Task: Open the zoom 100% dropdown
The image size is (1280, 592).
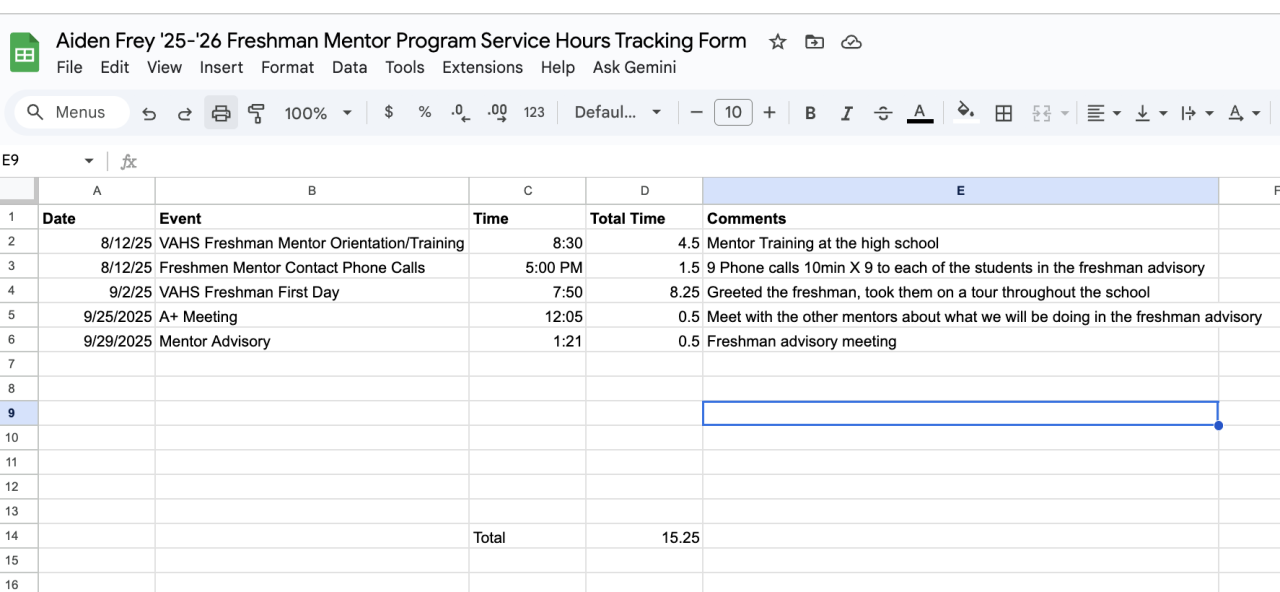Action: pyautogui.click(x=318, y=113)
